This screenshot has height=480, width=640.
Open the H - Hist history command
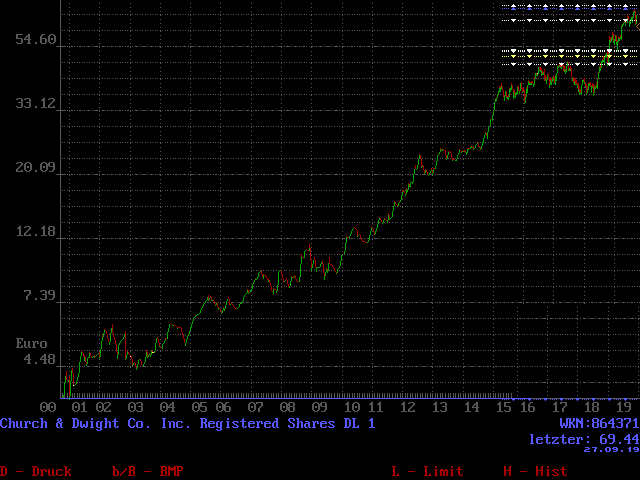tap(534, 471)
